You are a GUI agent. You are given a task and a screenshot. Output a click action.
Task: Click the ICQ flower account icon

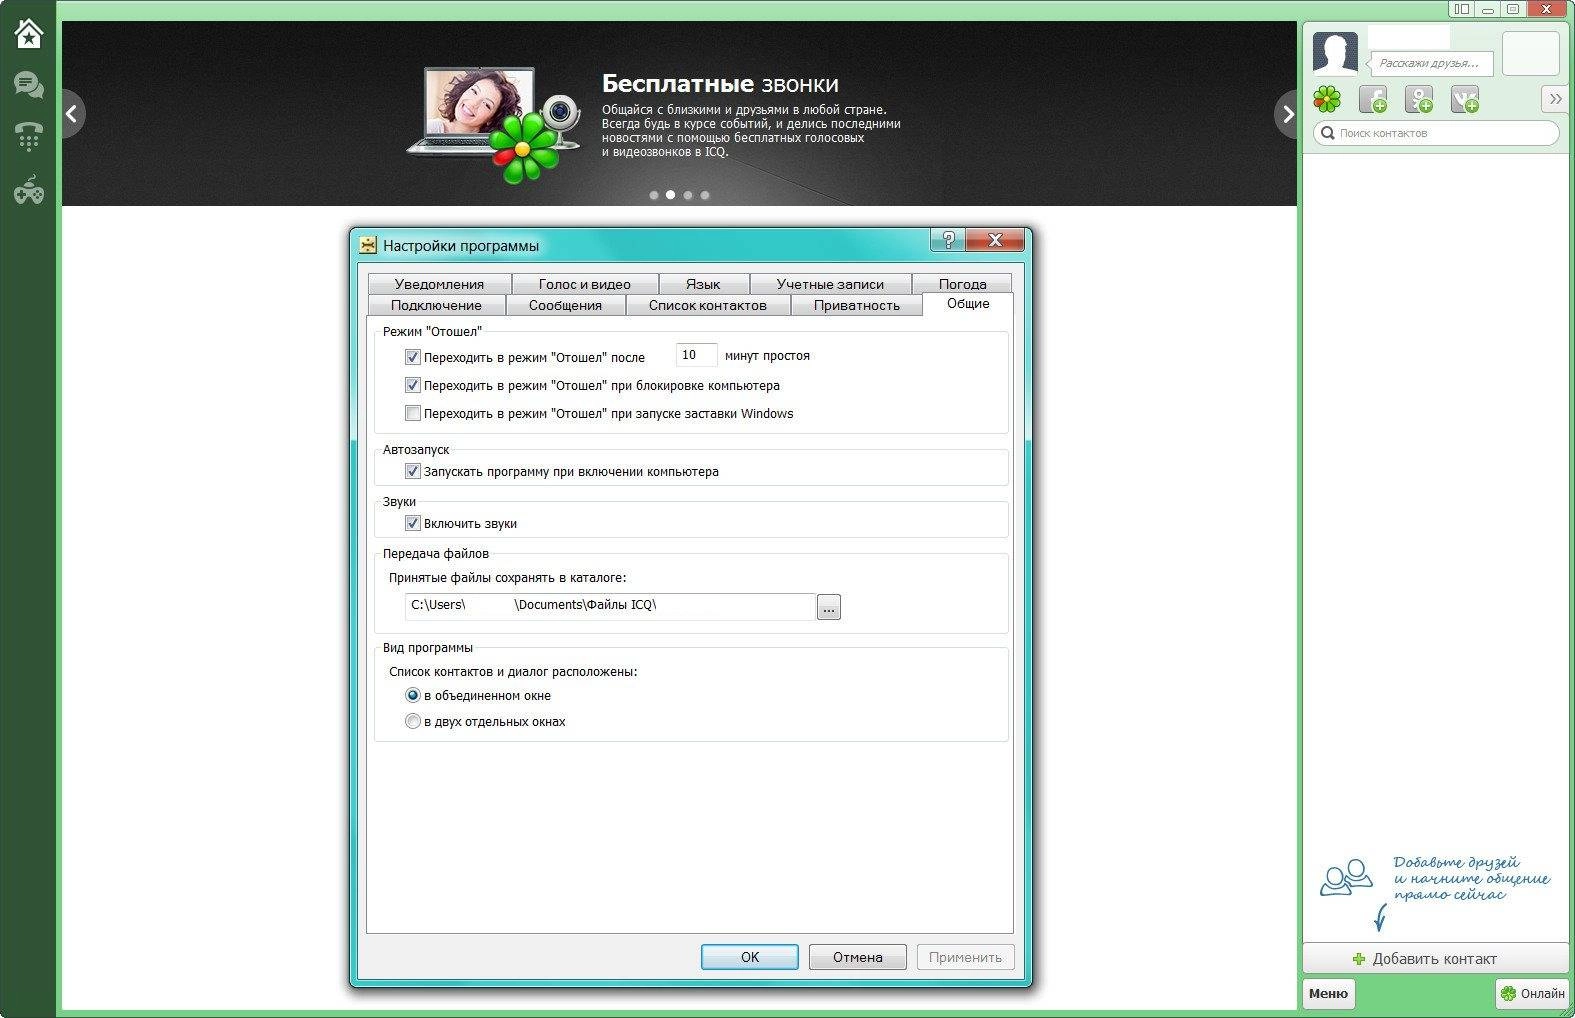point(1327,99)
